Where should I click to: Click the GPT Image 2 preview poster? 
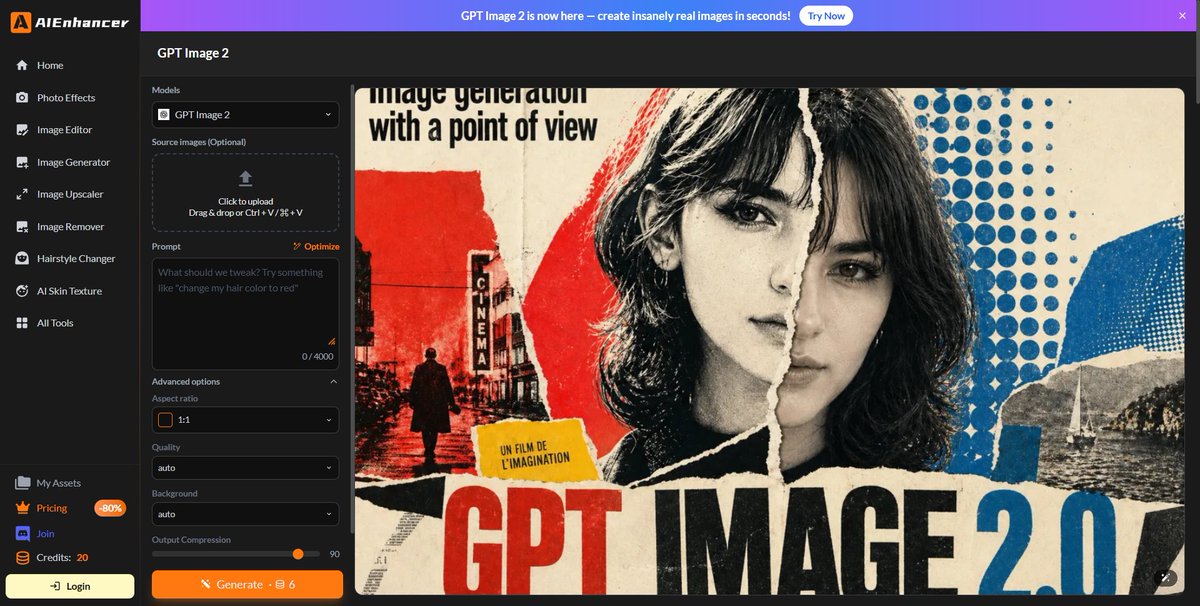click(x=769, y=342)
